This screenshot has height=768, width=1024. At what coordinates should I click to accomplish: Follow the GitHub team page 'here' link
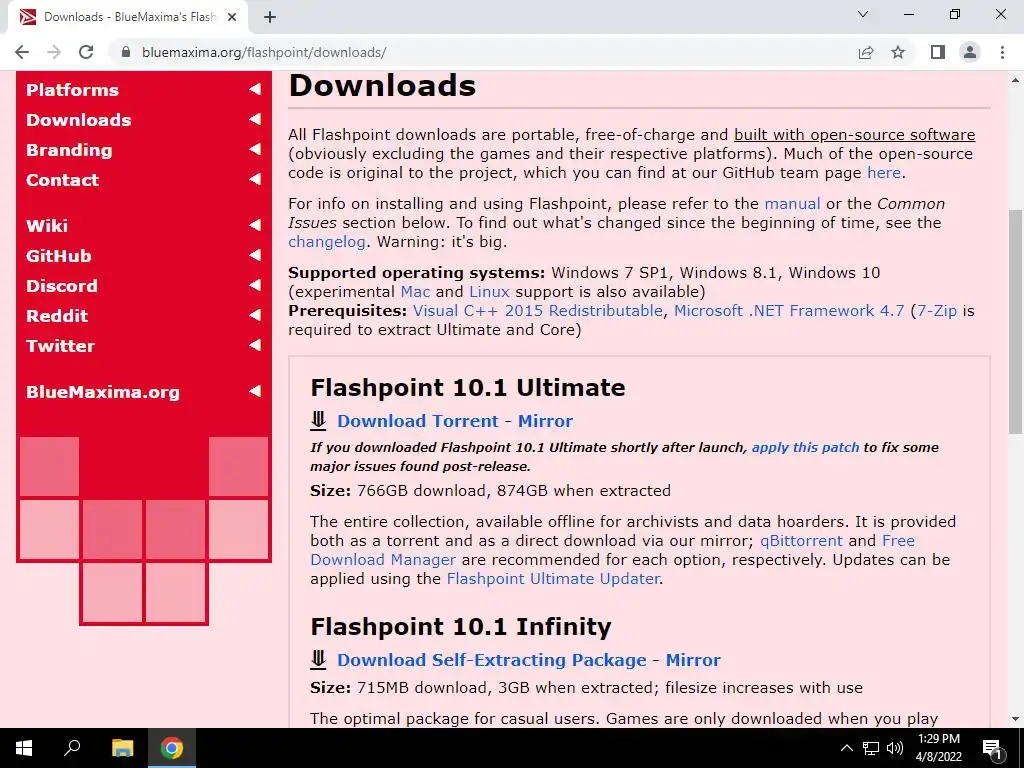tap(884, 173)
